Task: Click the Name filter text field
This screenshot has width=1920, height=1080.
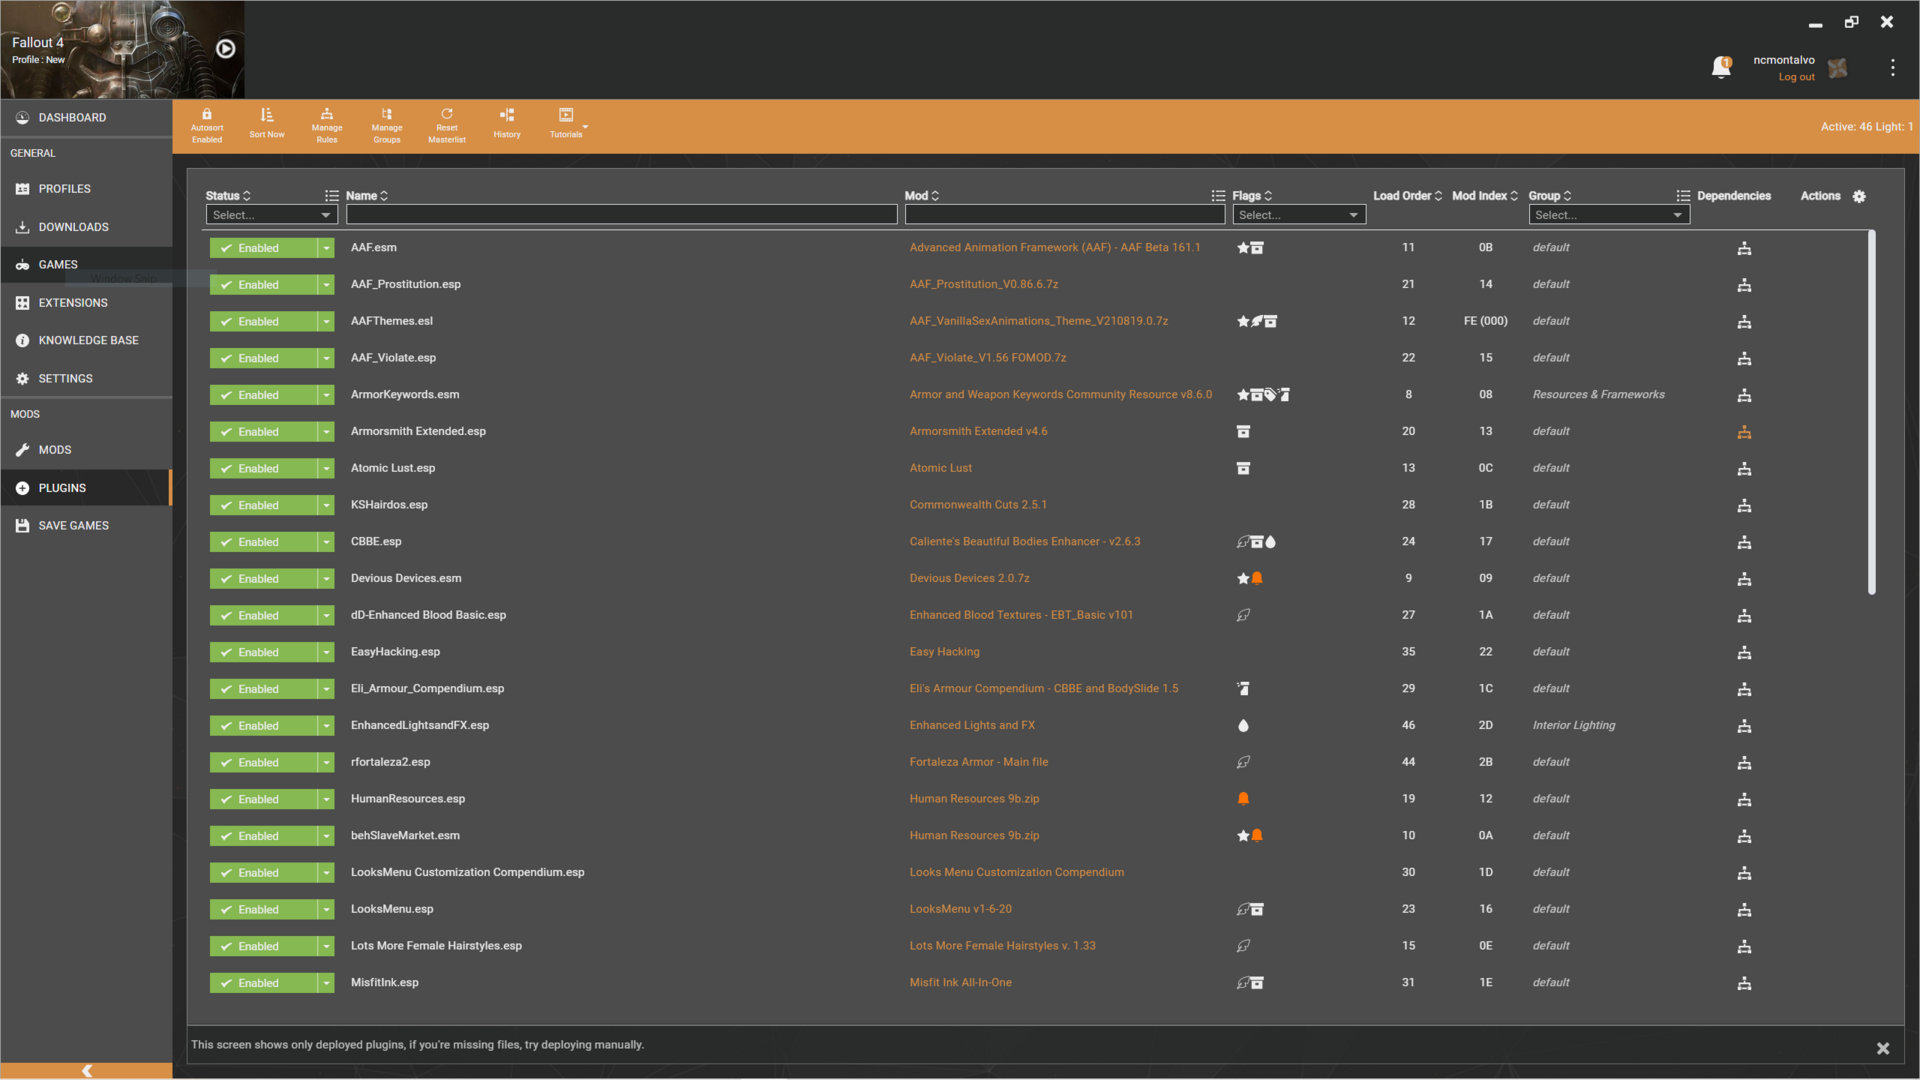Action: [621, 215]
